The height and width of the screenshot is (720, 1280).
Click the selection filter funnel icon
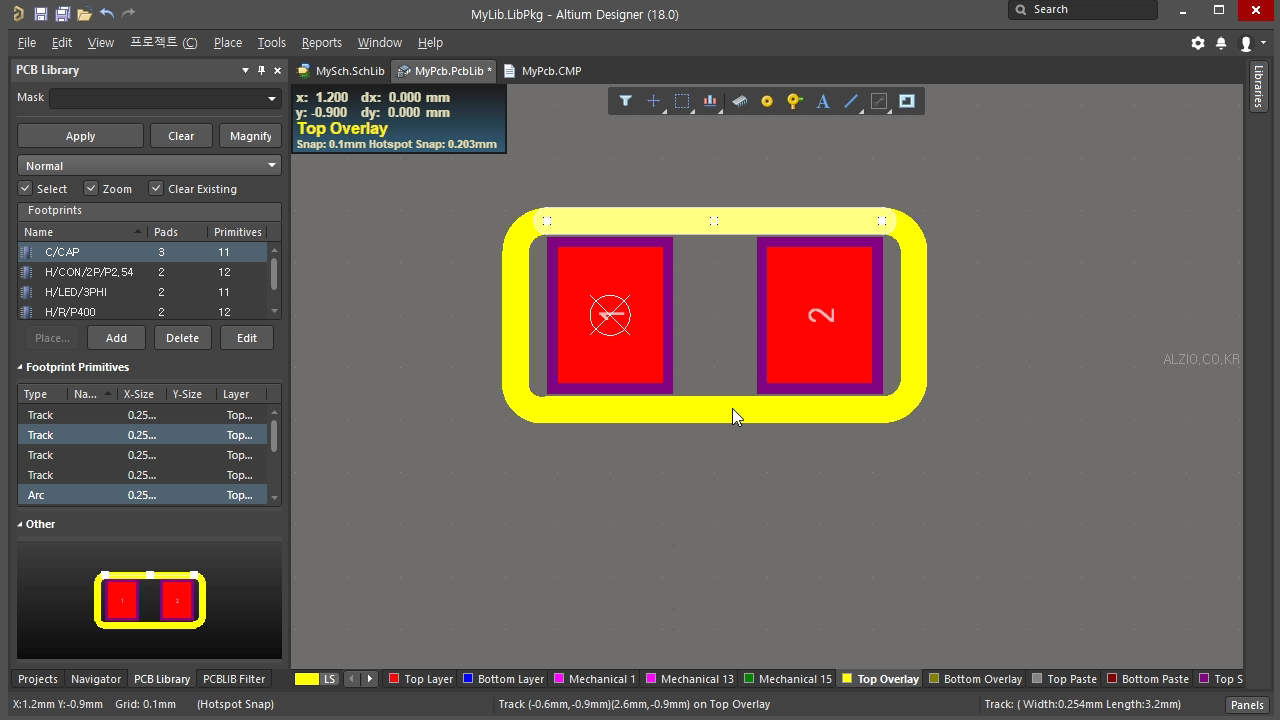point(625,101)
